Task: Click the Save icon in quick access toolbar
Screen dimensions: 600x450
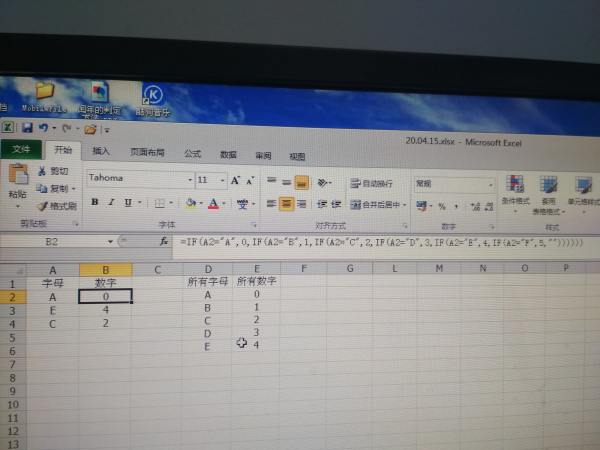Action: (27, 127)
